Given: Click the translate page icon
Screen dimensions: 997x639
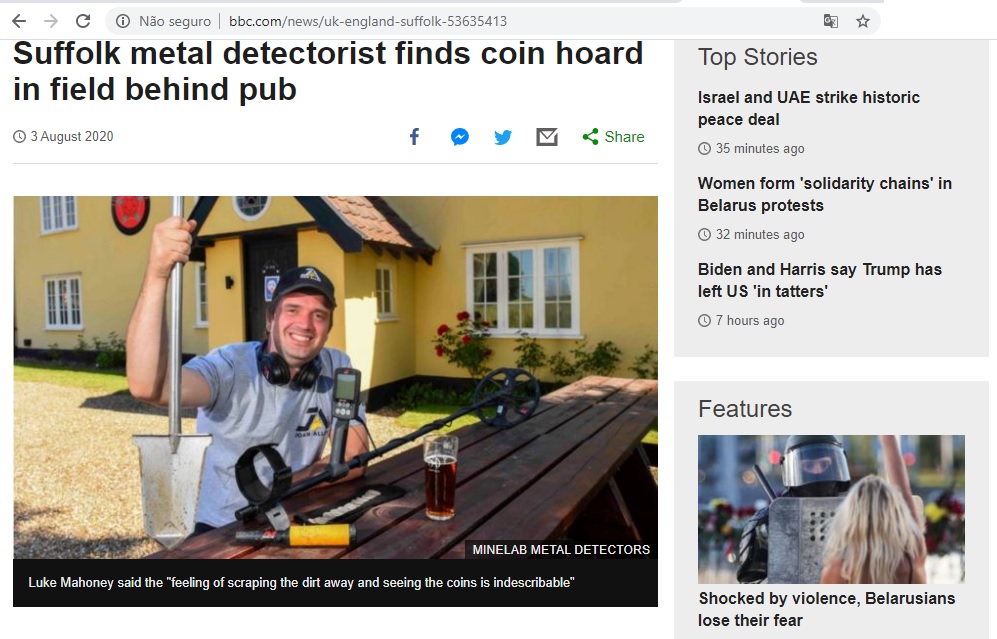Looking at the screenshot, I should click(x=830, y=21).
